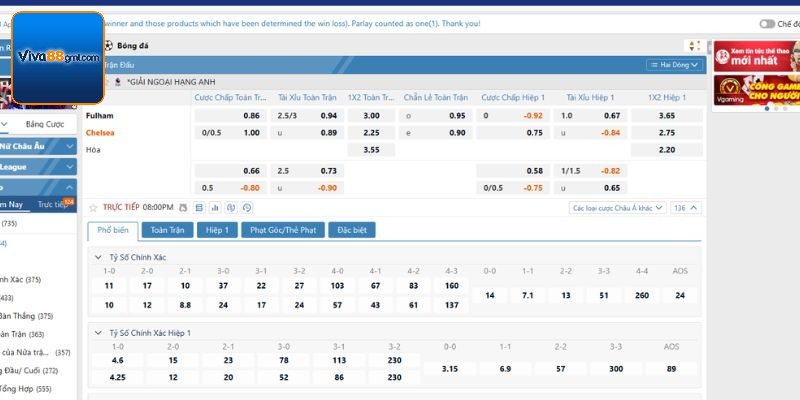This screenshot has height=400, width=800.
Task: Open the scoreboard table icon in match toolbar
Action: 199,207
